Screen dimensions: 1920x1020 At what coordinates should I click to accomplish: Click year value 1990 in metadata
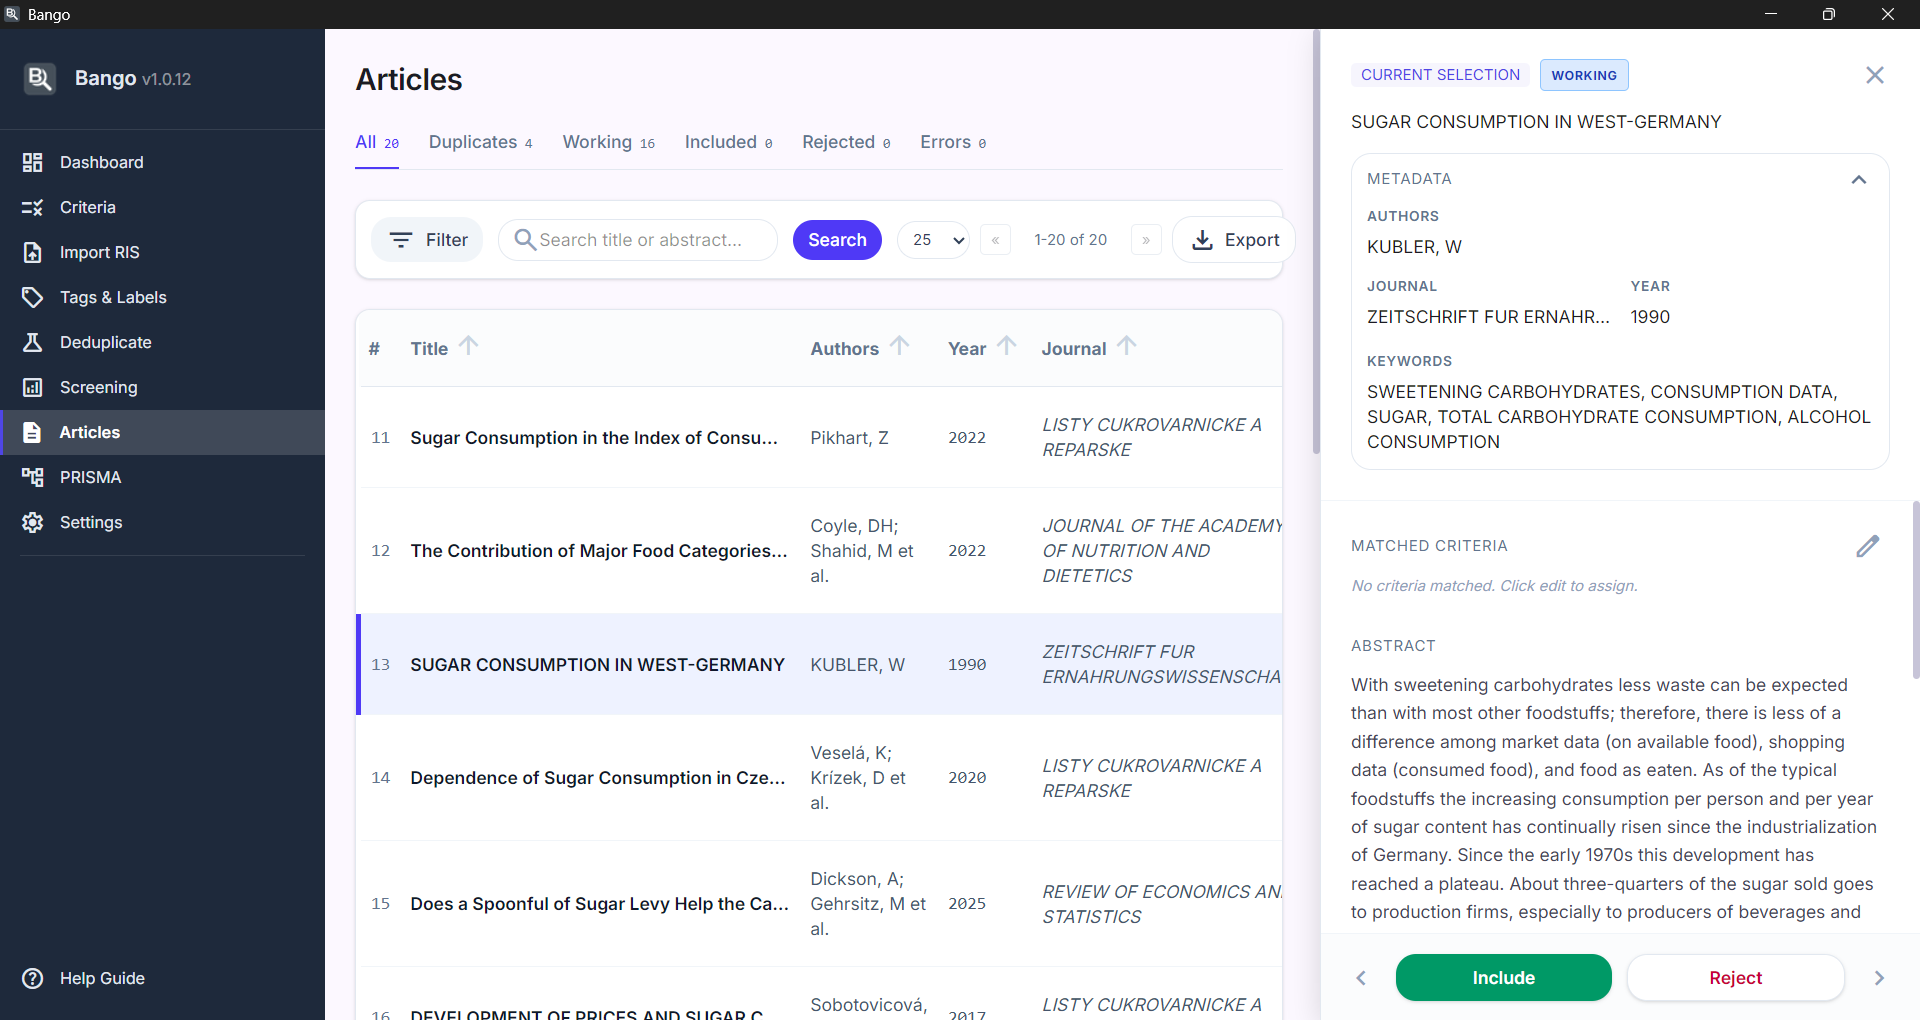(x=1650, y=317)
